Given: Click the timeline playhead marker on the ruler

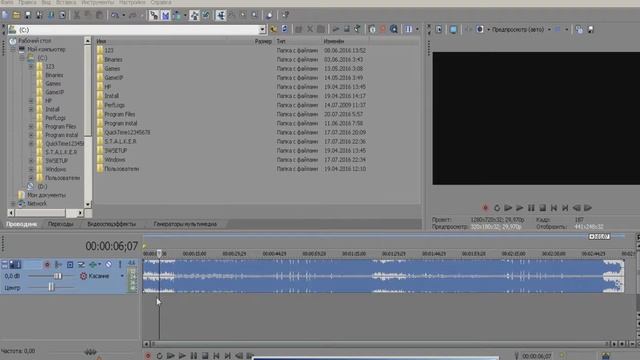Looking at the screenshot, I should (159, 253).
